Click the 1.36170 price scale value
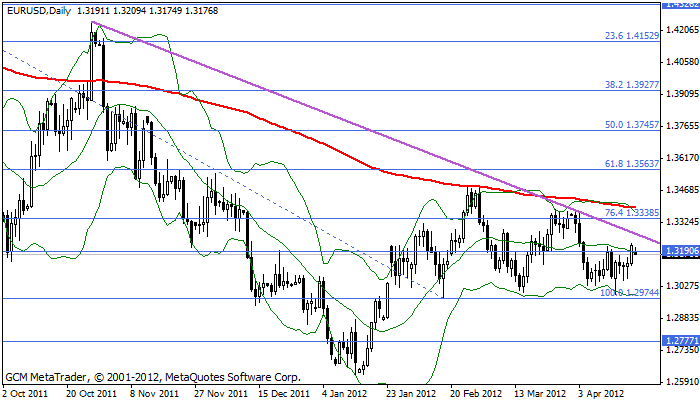Image resolution: width=700 pixels, height=402 pixels. pos(682,158)
